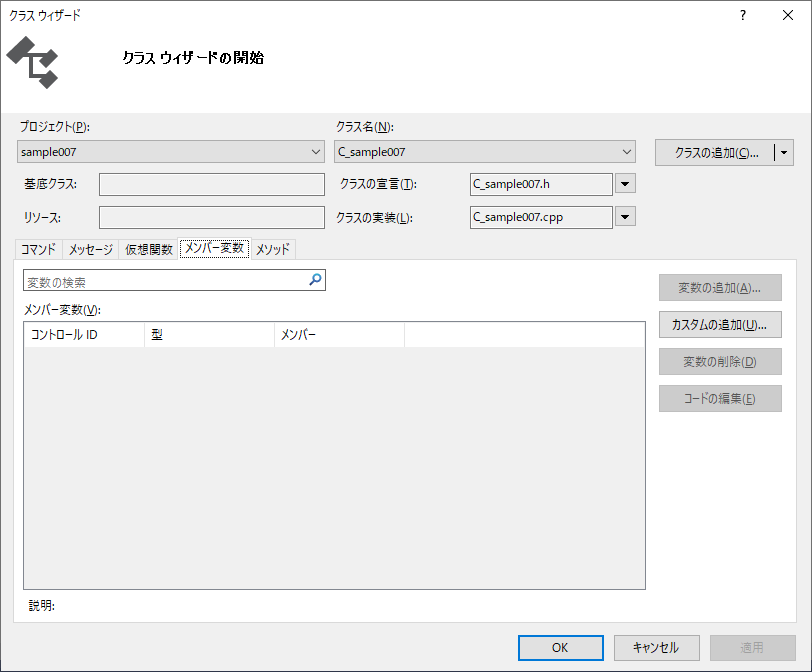Click the Class Wizard logo icon
The width and height of the screenshot is (812, 672).
[x=33, y=62]
